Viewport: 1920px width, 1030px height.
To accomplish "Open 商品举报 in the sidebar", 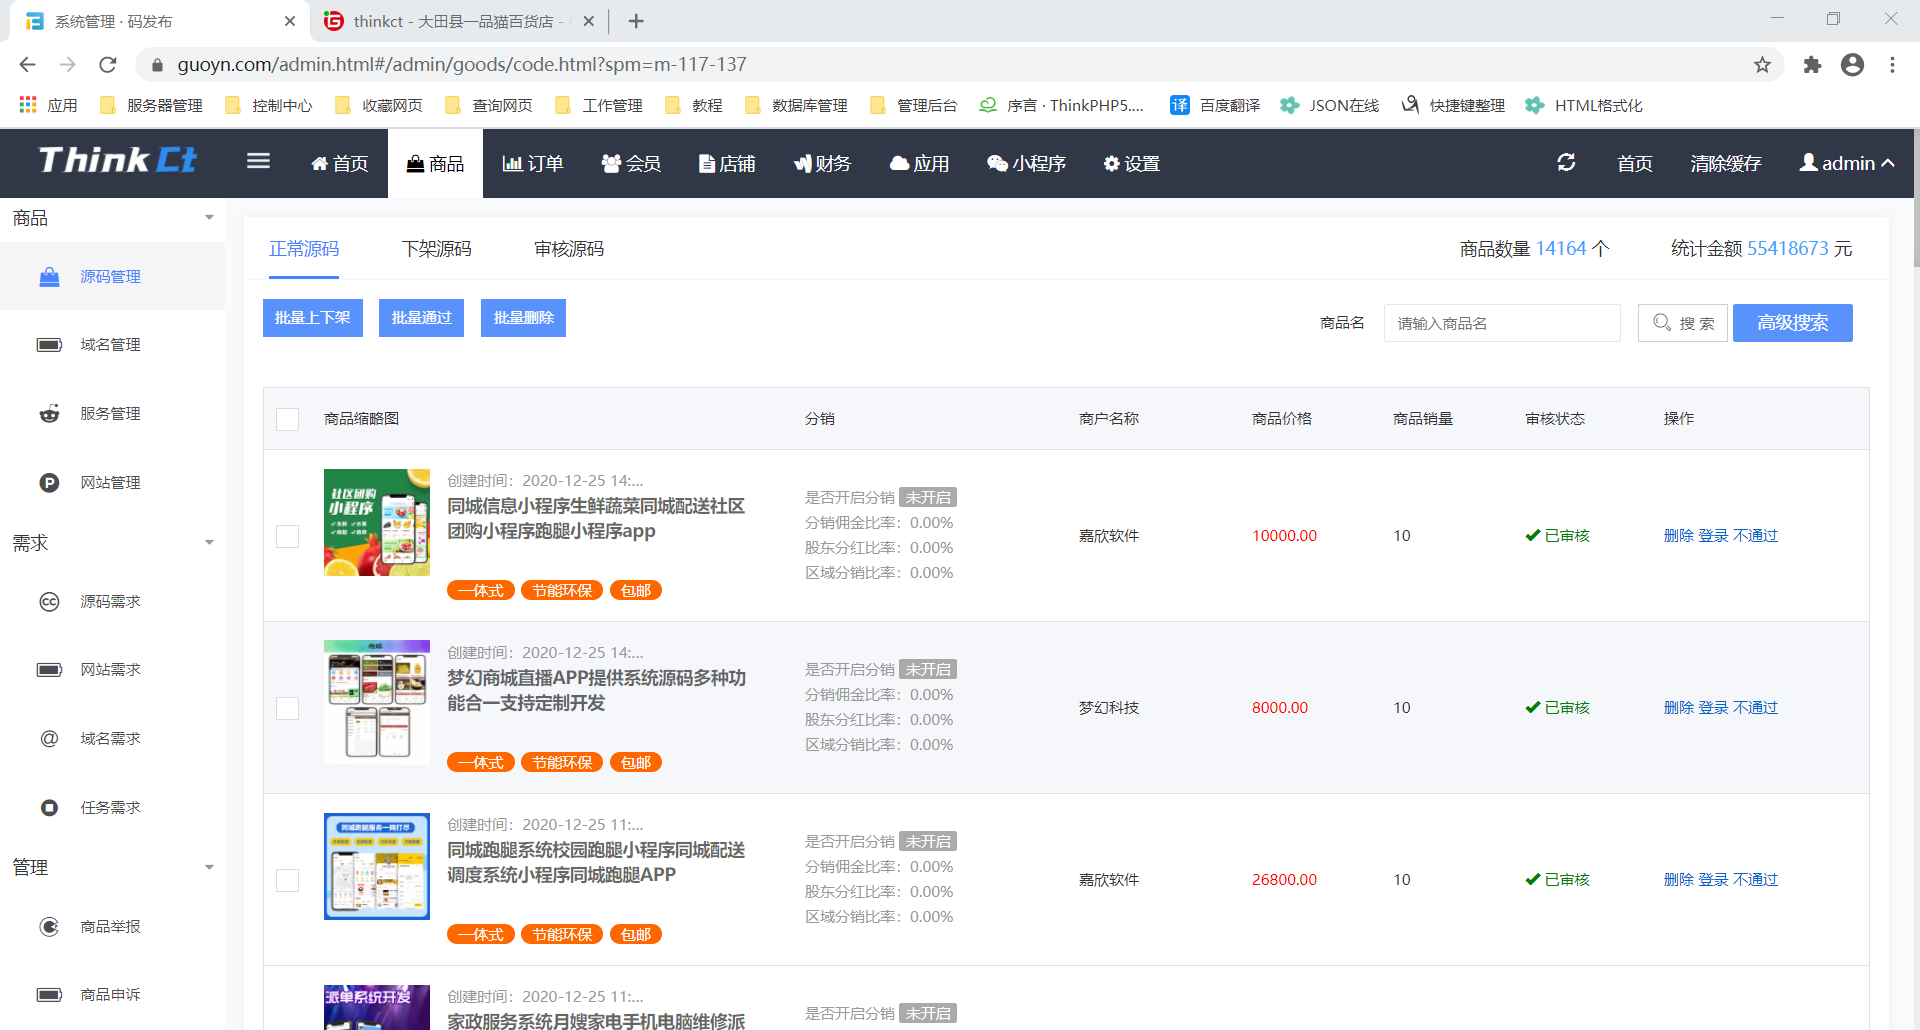I will (x=110, y=927).
